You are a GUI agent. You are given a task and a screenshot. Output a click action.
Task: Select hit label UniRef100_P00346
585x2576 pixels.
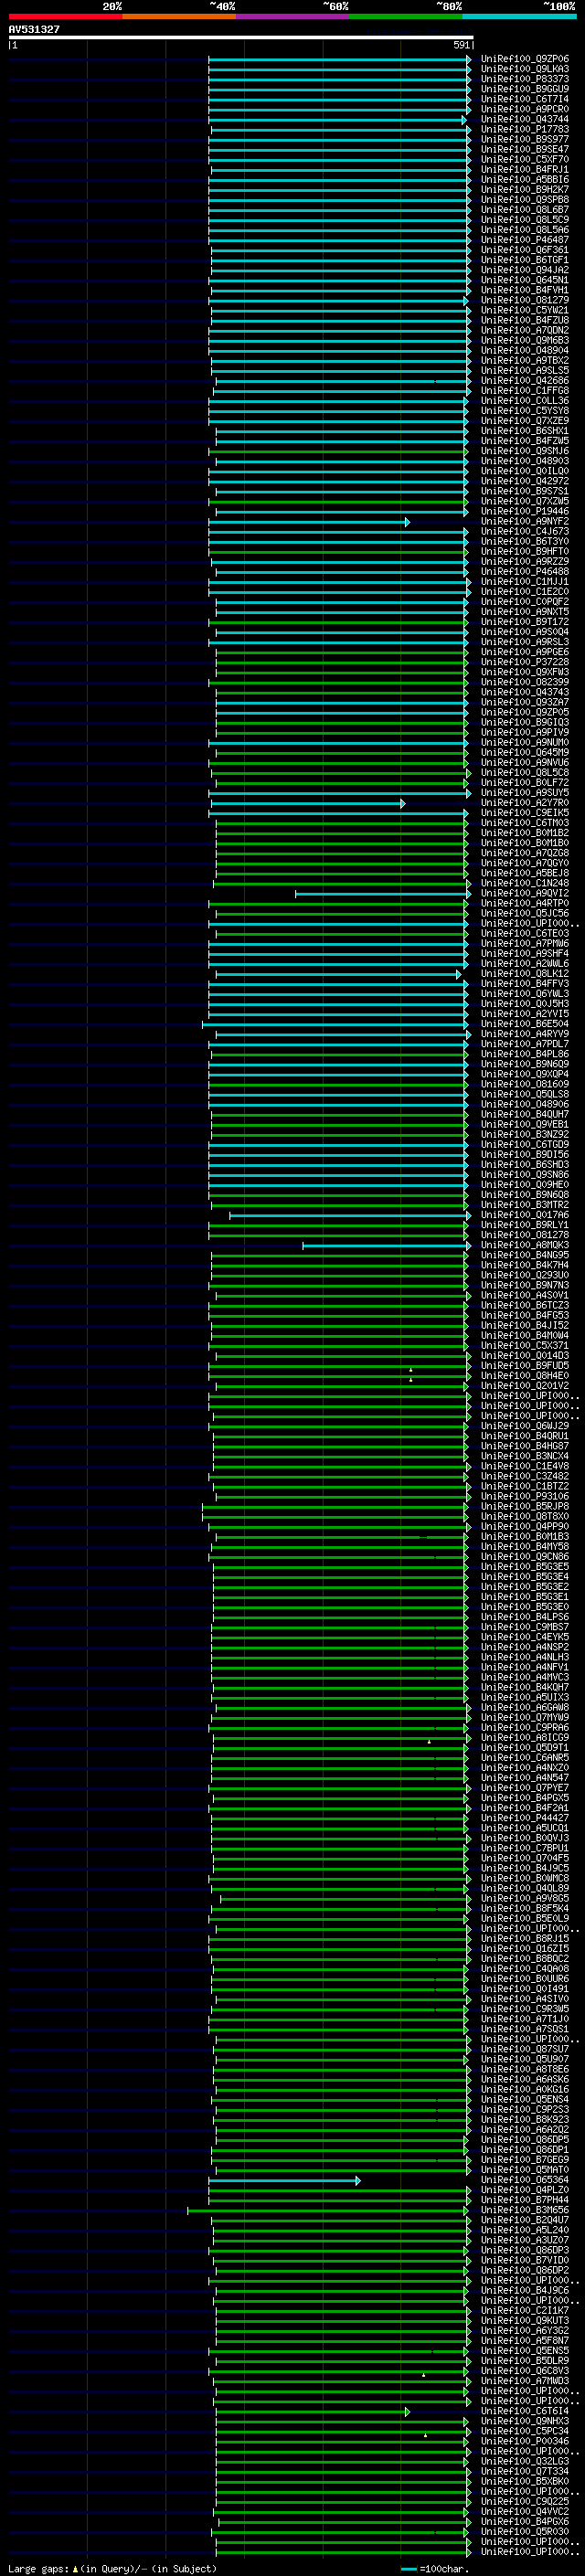525,2442
